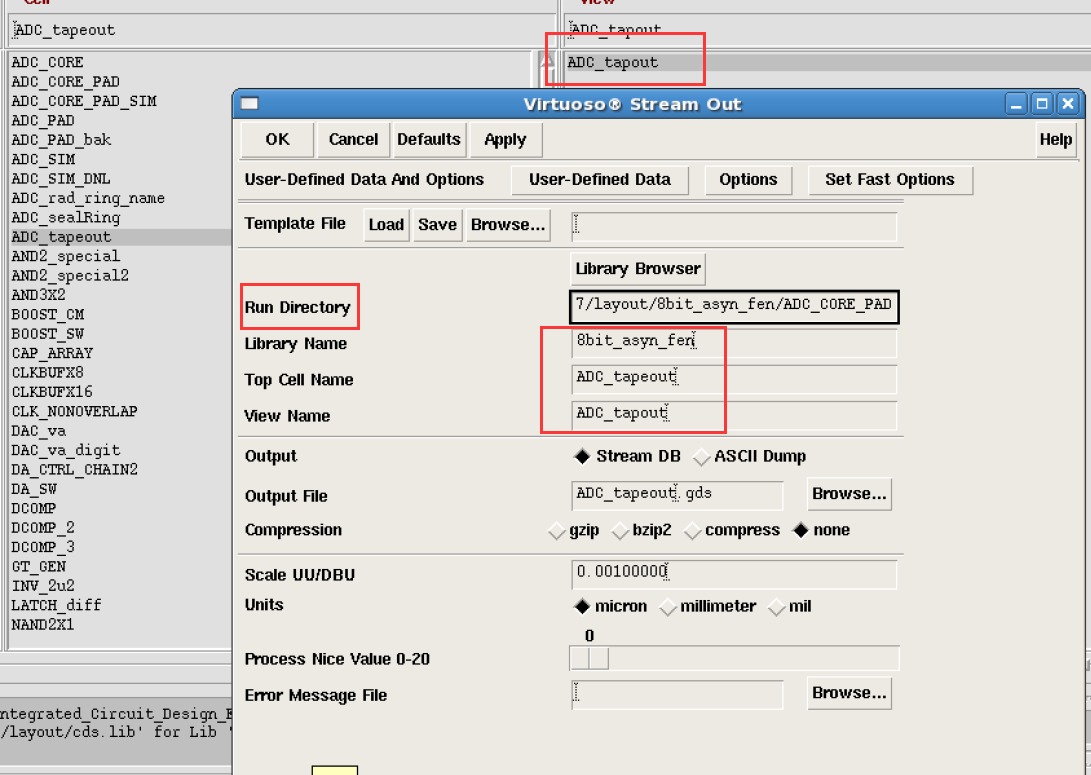
Task: Cancel the Stream Out dialog
Action: 353,140
